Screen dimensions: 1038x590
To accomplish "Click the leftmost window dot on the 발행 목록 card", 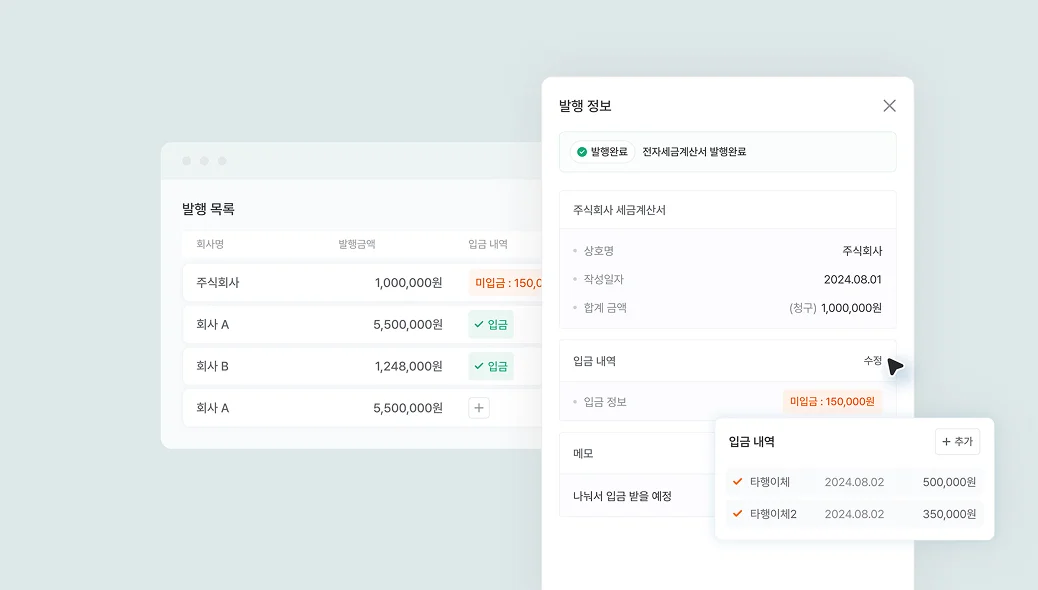I will tap(186, 159).
